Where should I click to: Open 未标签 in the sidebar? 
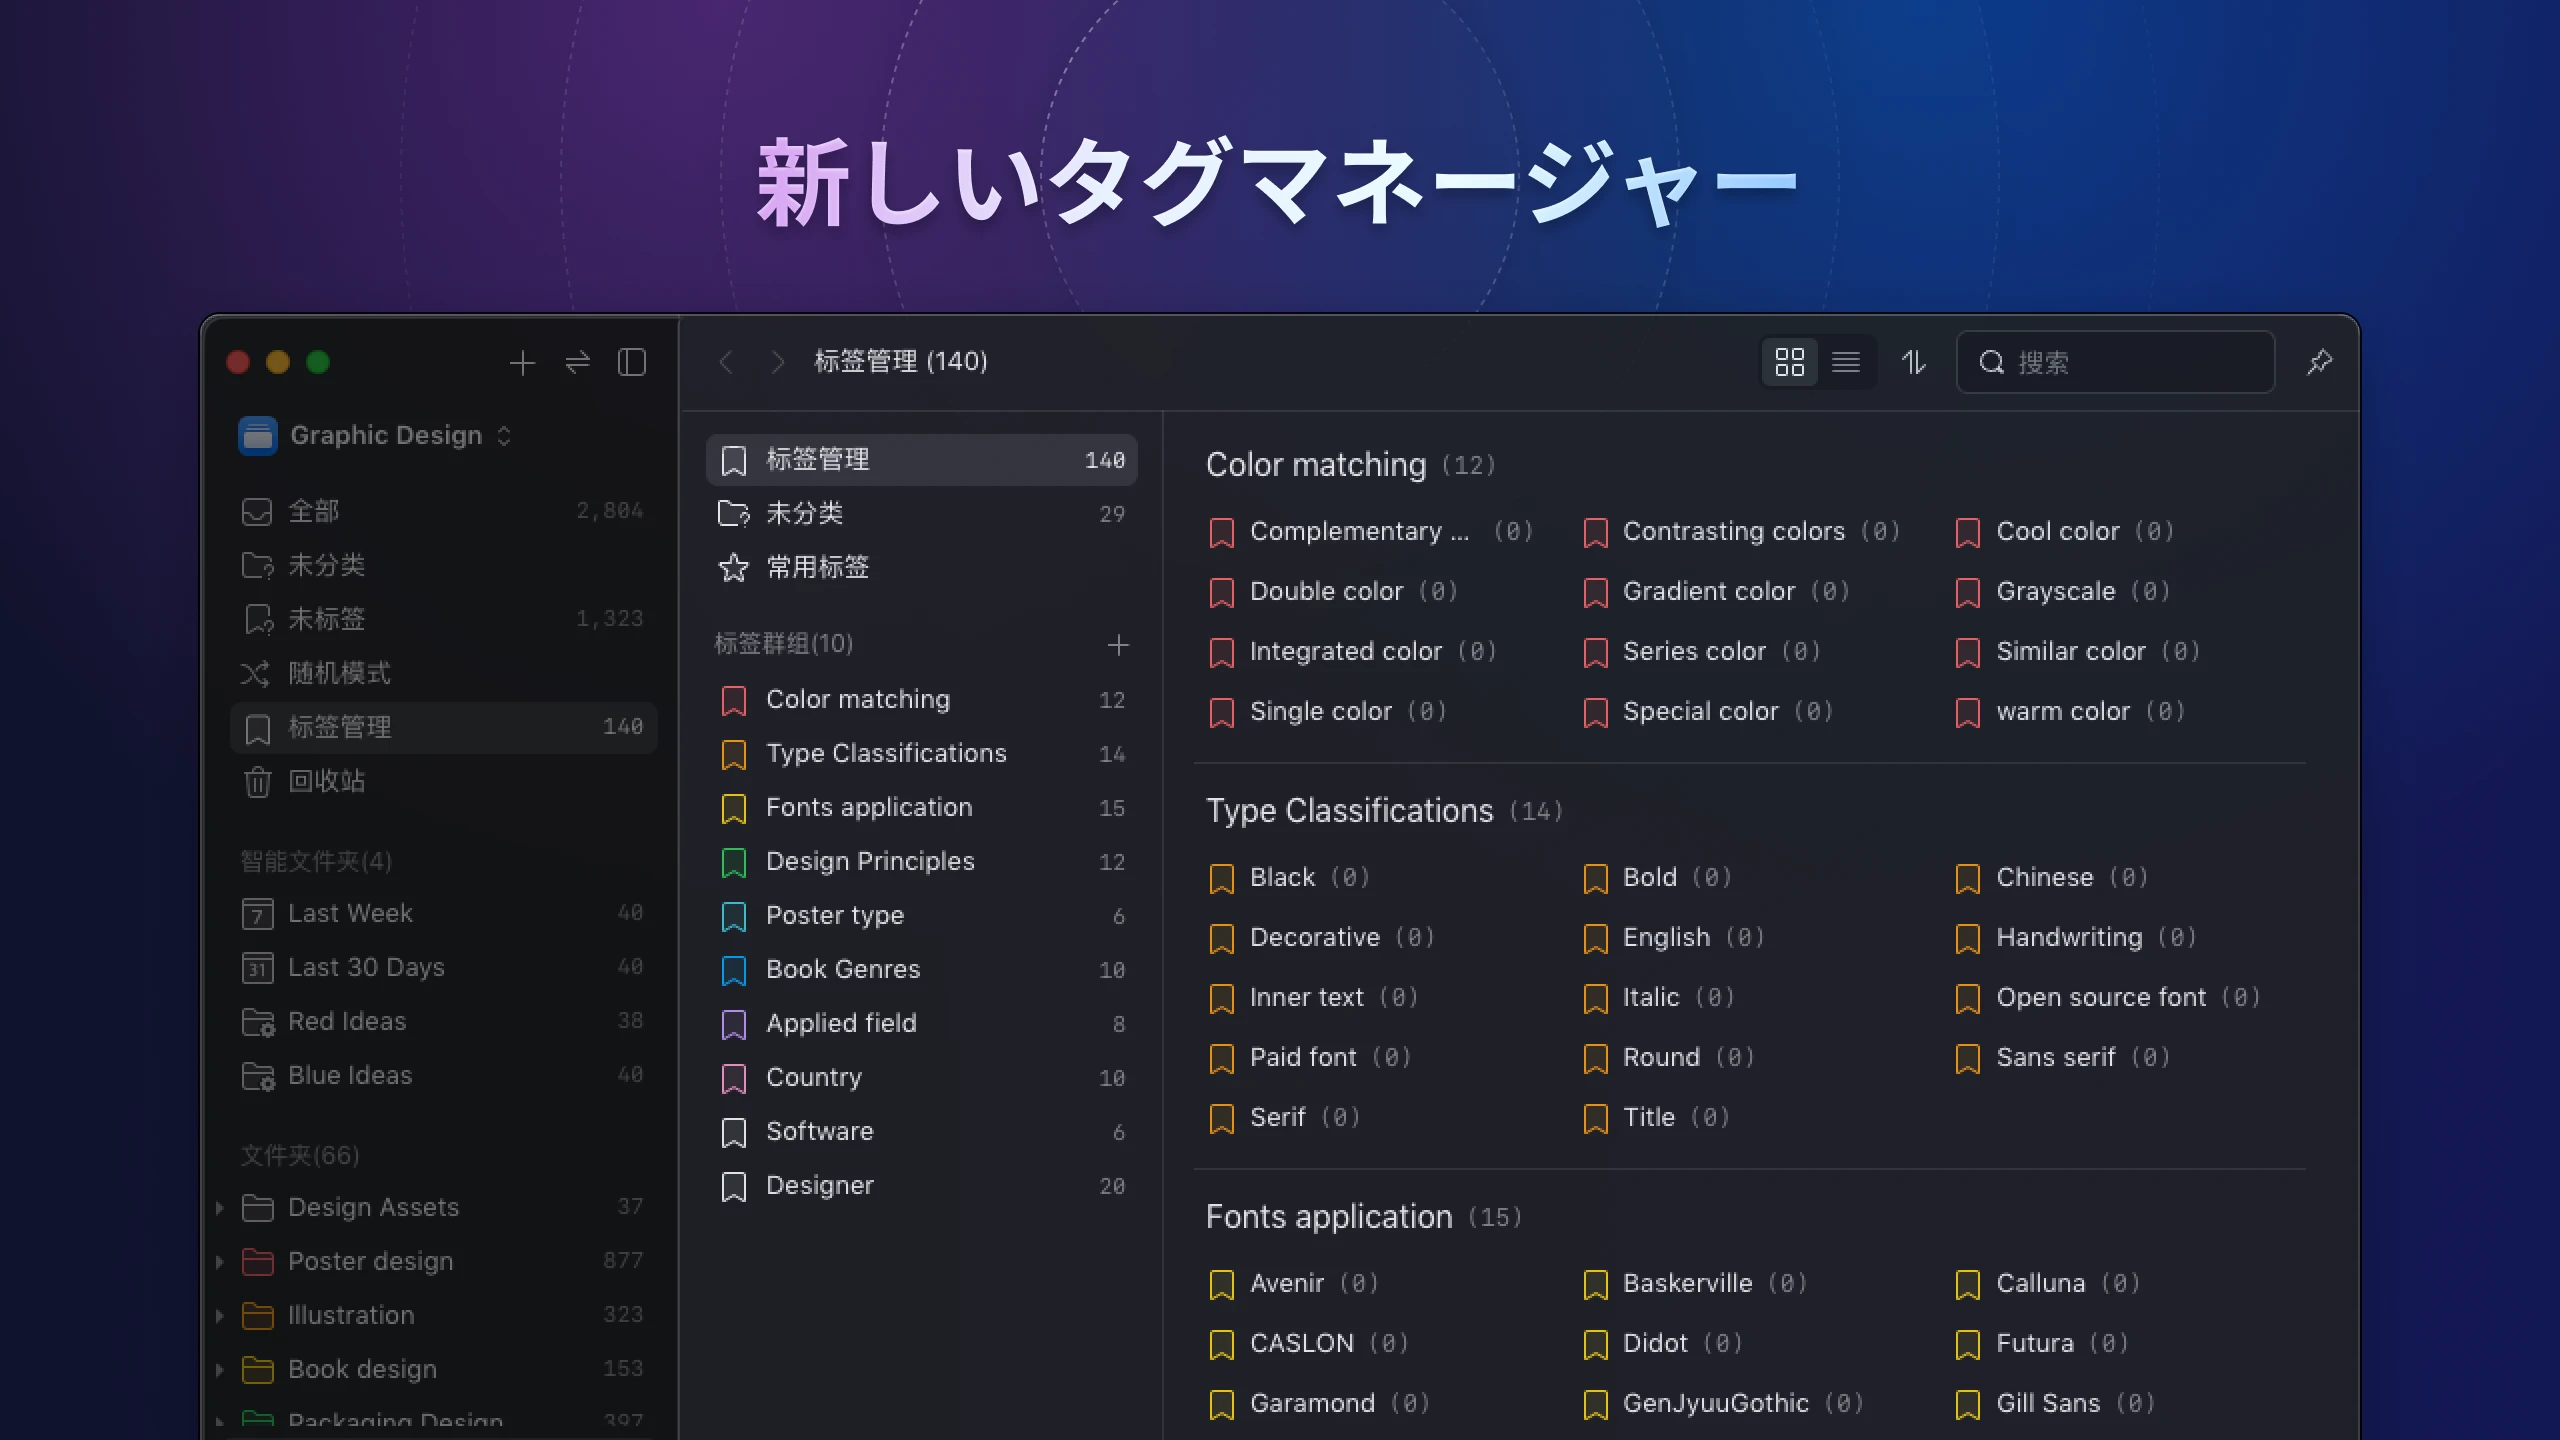click(443, 619)
